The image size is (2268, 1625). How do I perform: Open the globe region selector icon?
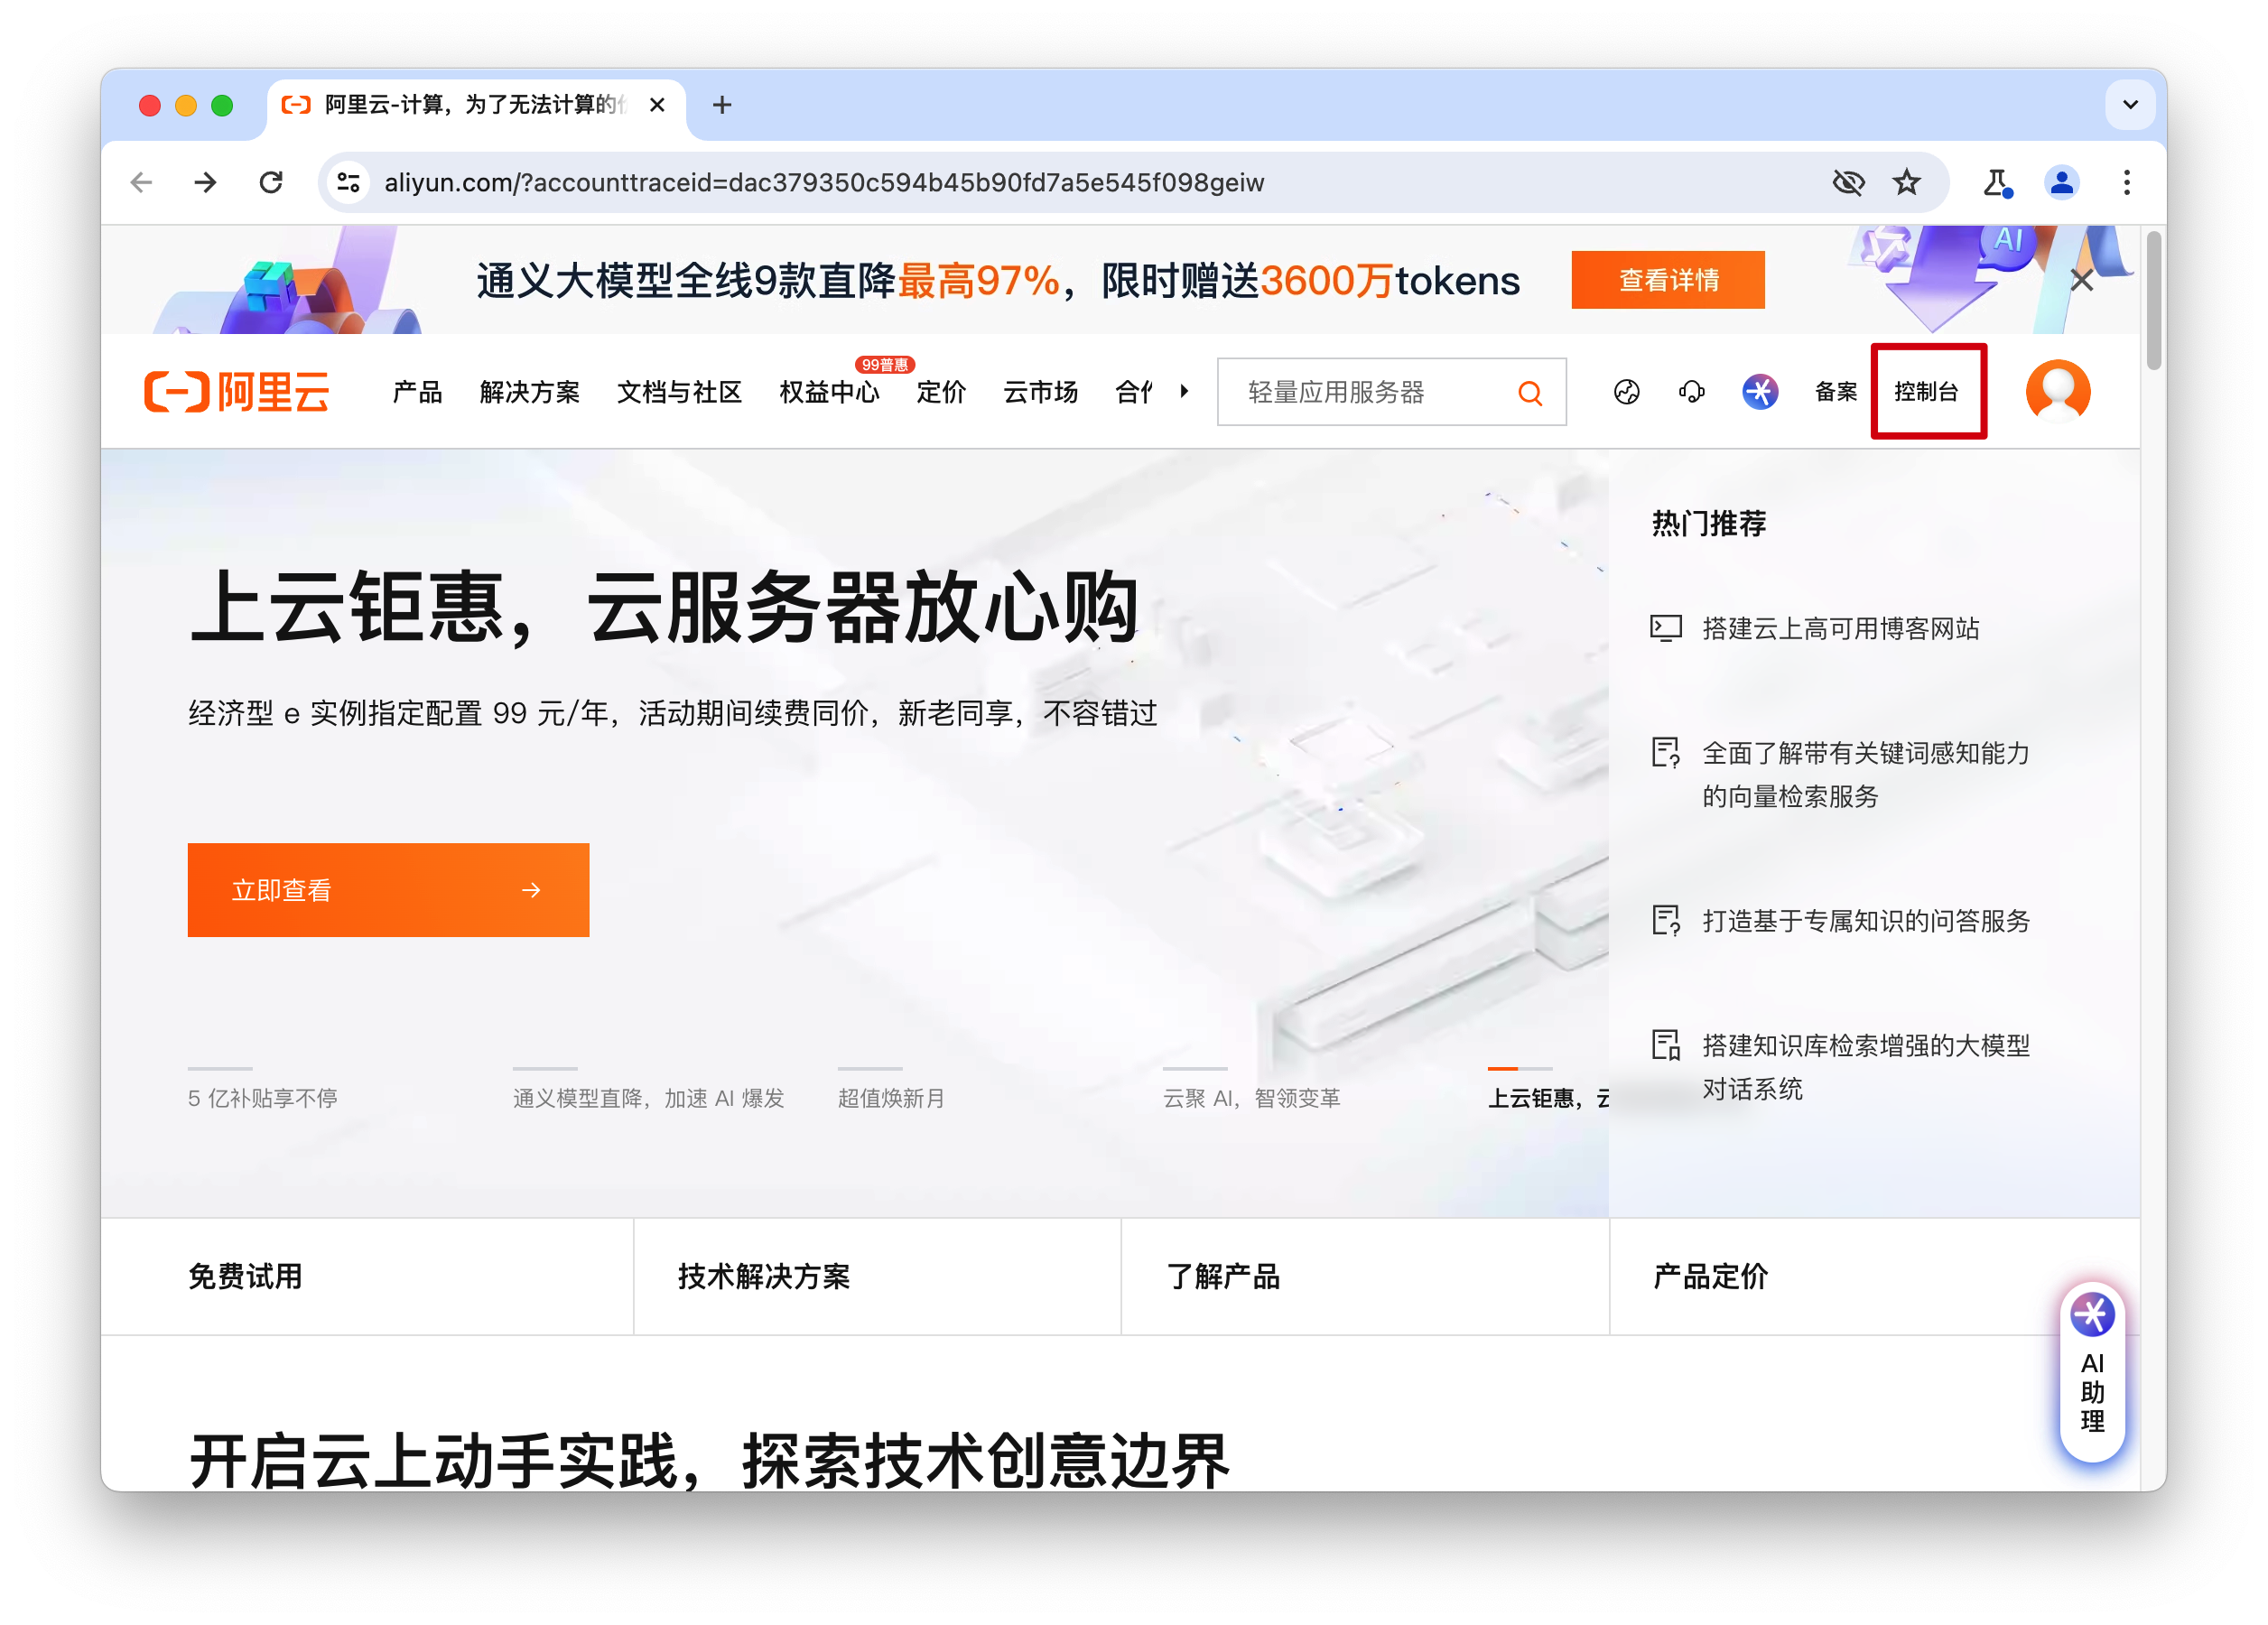click(1627, 392)
